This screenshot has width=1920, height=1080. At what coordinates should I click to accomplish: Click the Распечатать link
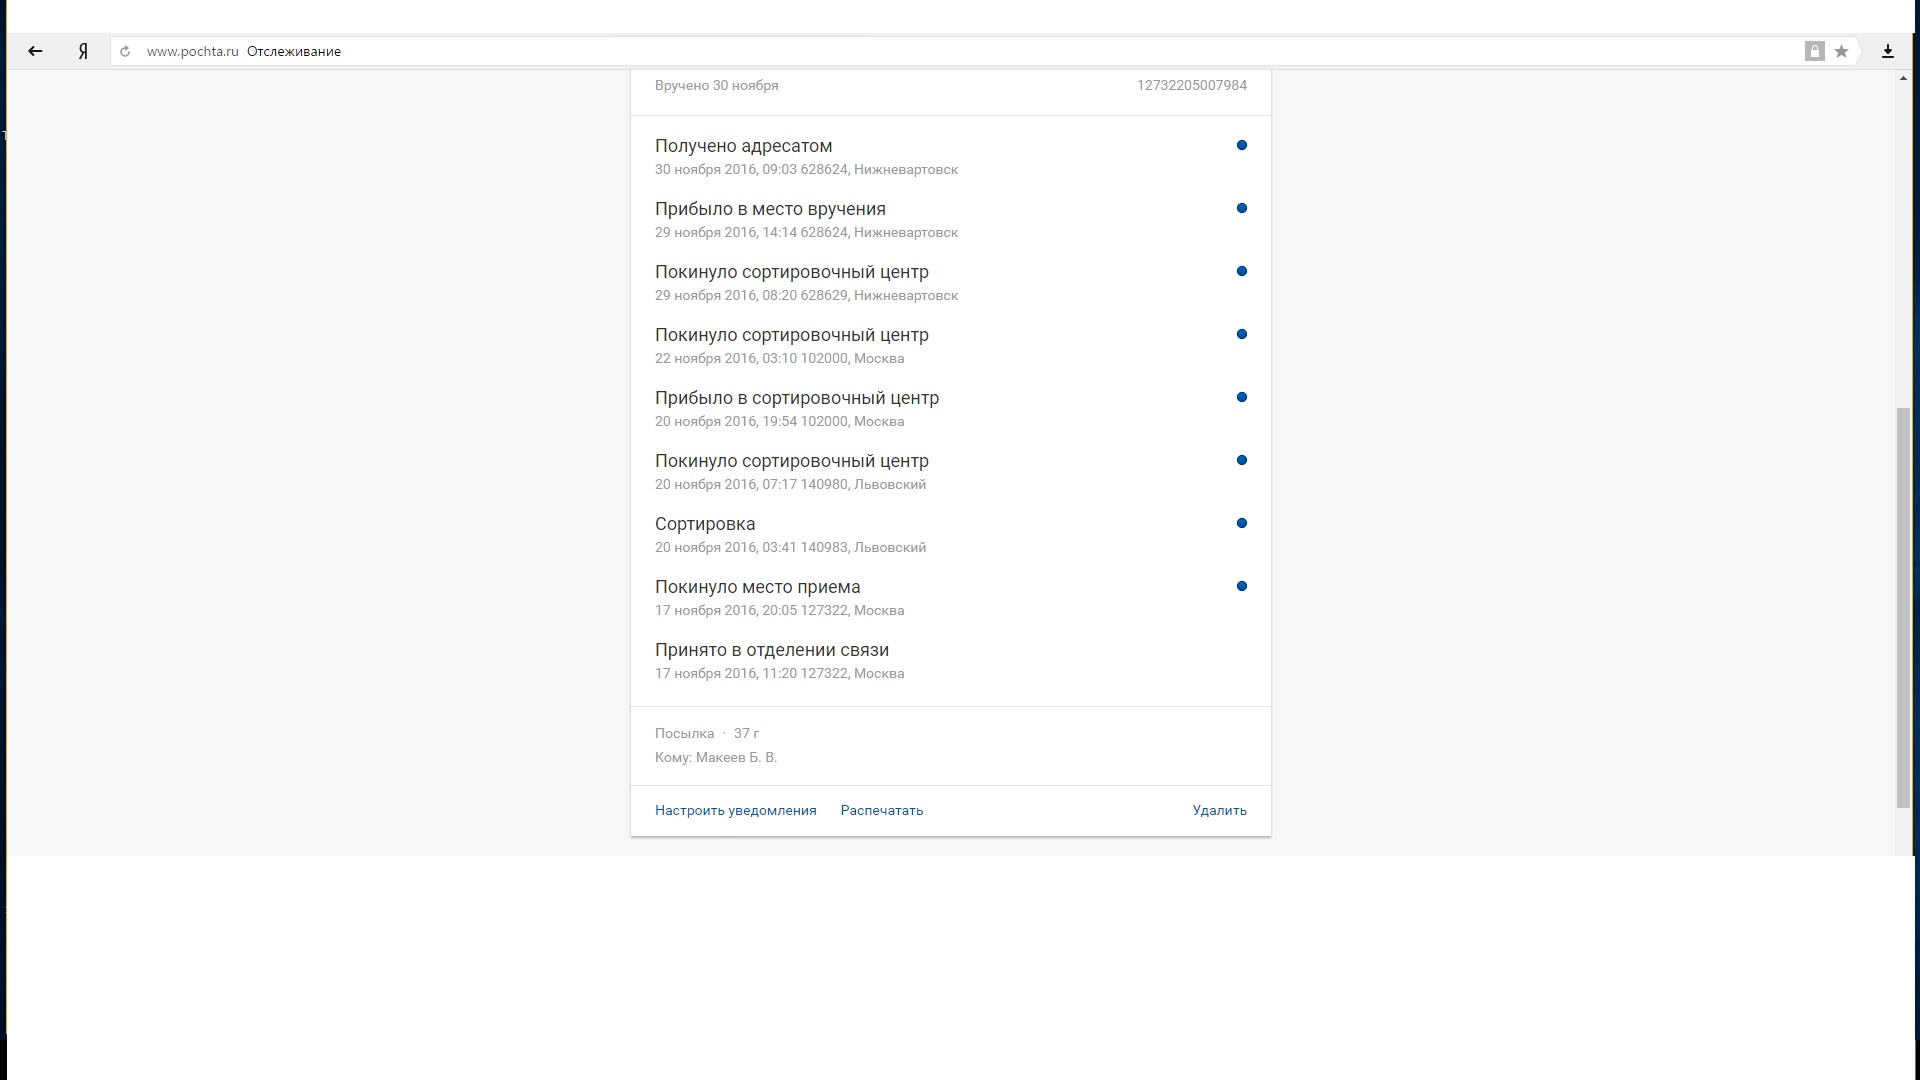(881, 810)
